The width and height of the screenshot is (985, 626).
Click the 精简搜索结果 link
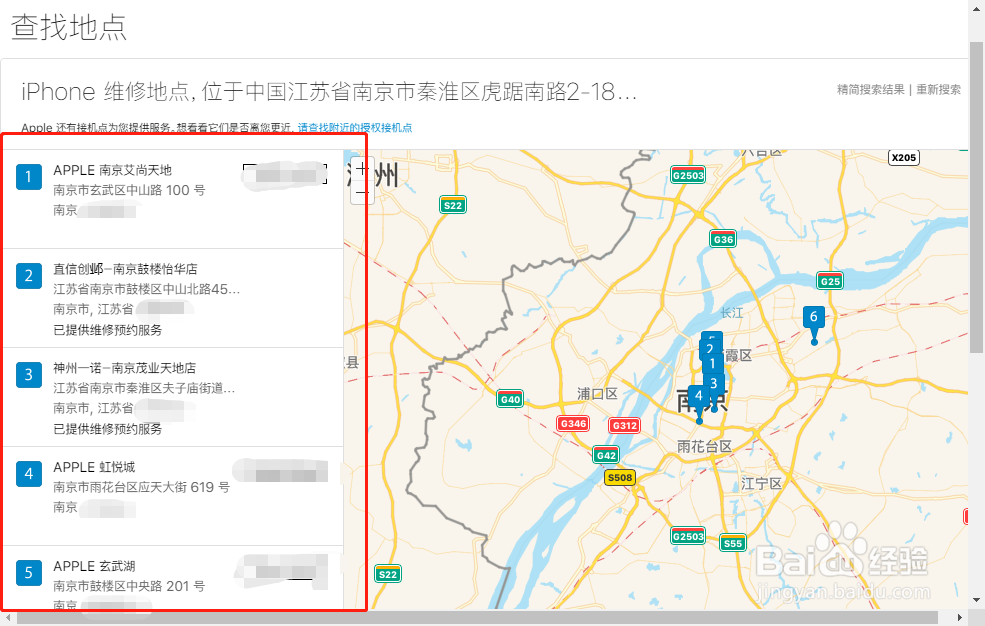(x=871, y=89)
